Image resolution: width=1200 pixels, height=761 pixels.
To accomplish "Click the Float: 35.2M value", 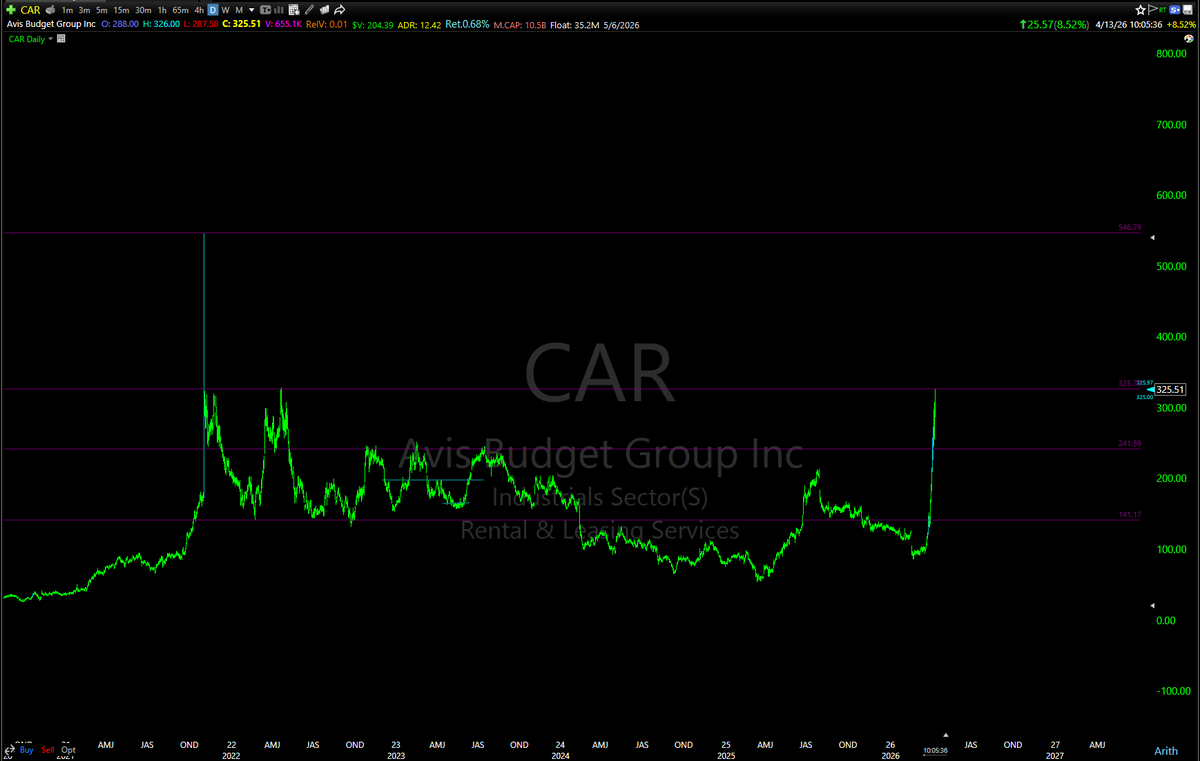I will pyautogui.click(x=575, y=24).
